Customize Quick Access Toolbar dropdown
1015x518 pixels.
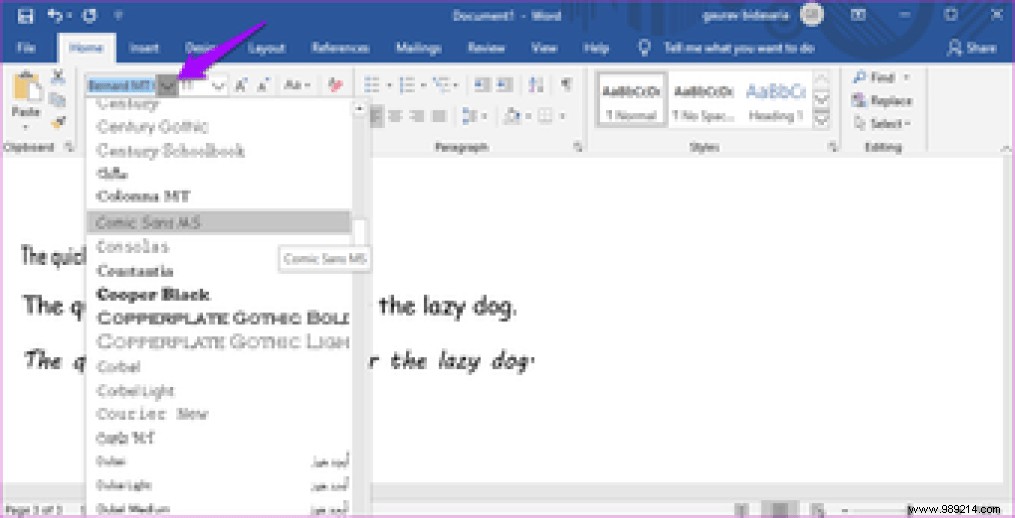tap(118, 16)
